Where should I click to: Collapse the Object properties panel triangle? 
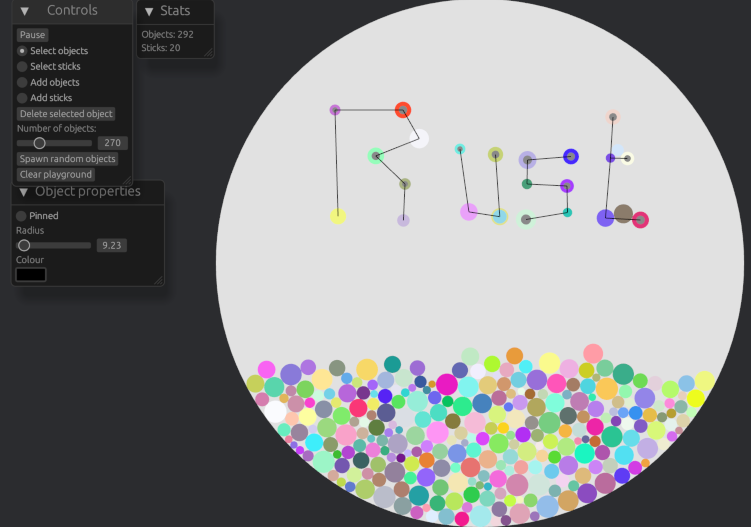coord(22,192)
